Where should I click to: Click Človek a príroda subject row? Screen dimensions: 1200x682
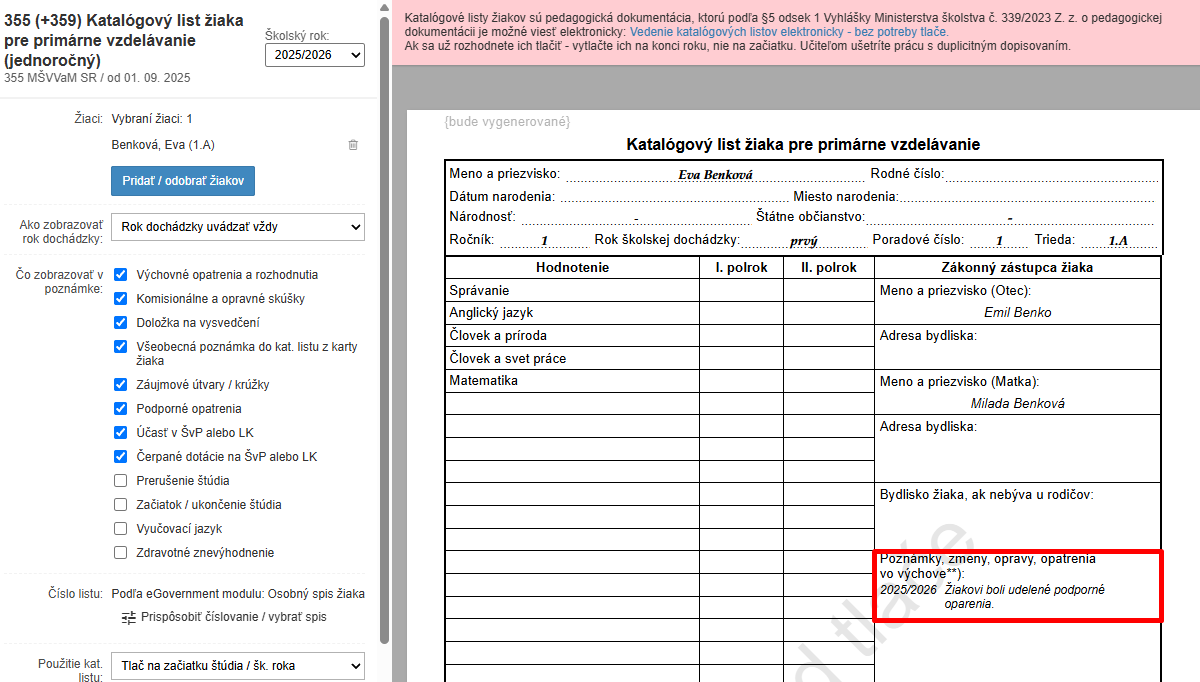point(572,336)
